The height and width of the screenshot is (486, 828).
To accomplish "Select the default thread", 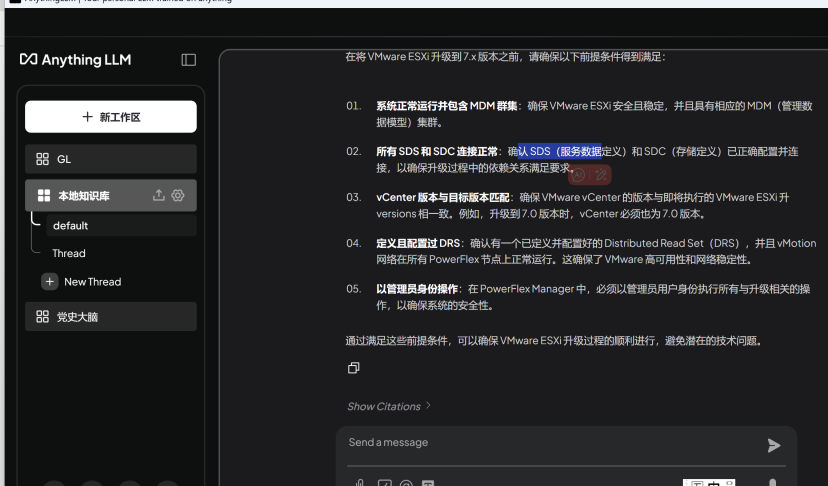I will click(121, 226).
